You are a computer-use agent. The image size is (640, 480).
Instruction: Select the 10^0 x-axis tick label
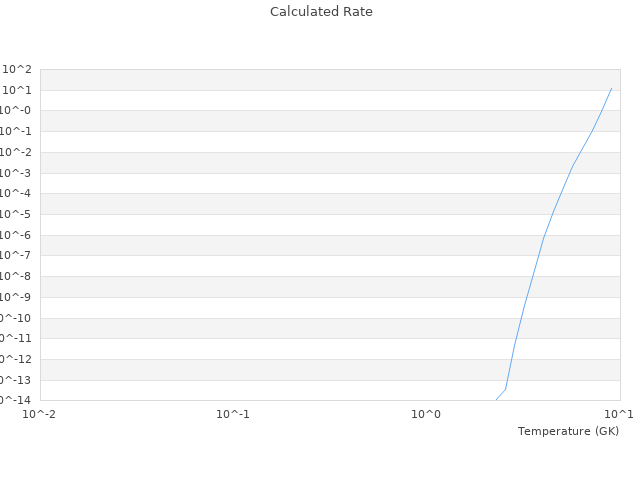[427, 414]
